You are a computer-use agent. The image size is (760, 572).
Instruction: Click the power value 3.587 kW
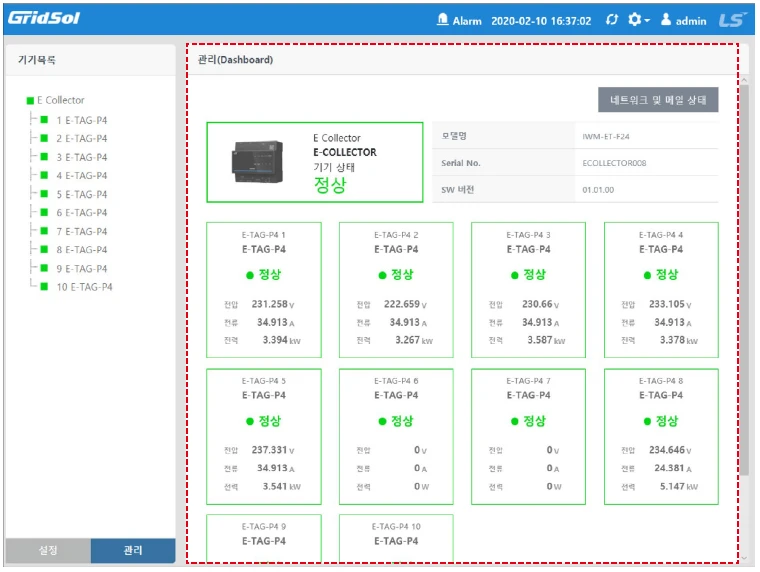coord(546,340)
